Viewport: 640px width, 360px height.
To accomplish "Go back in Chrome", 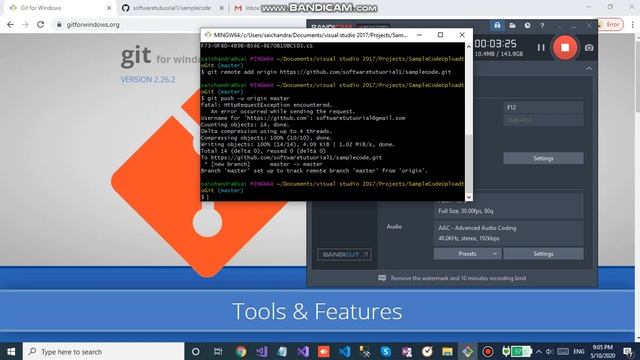I will click(x=10, y=24).
